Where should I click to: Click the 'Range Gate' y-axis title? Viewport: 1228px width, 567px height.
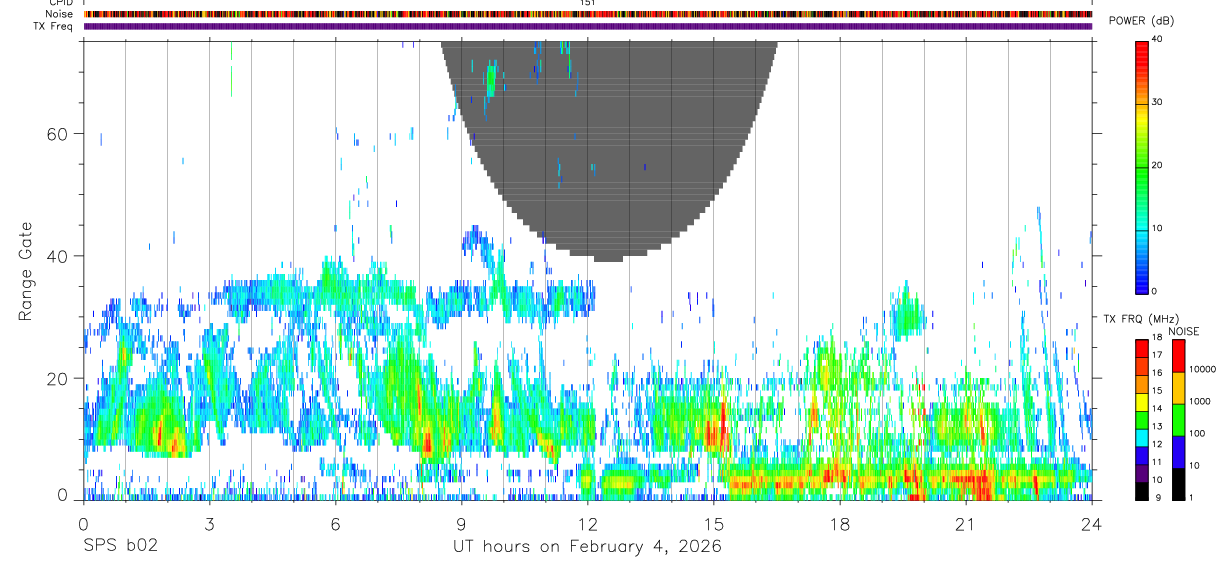tap(25, 271)
